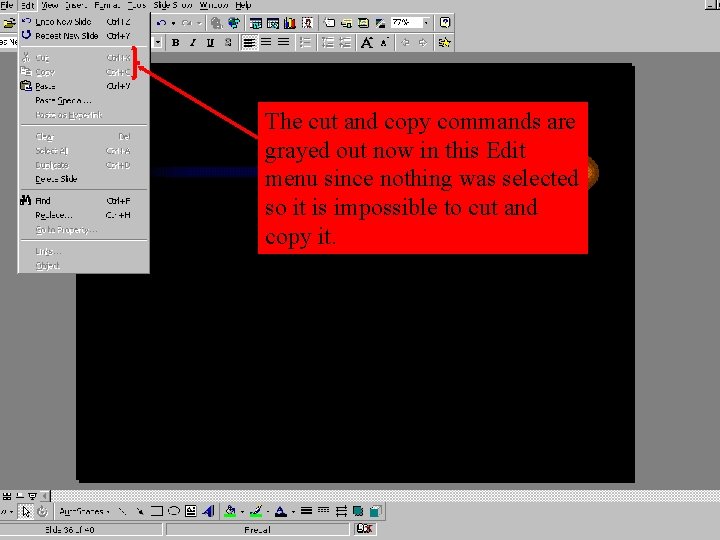Toggle Center Alignment button

tap(266, 43)
